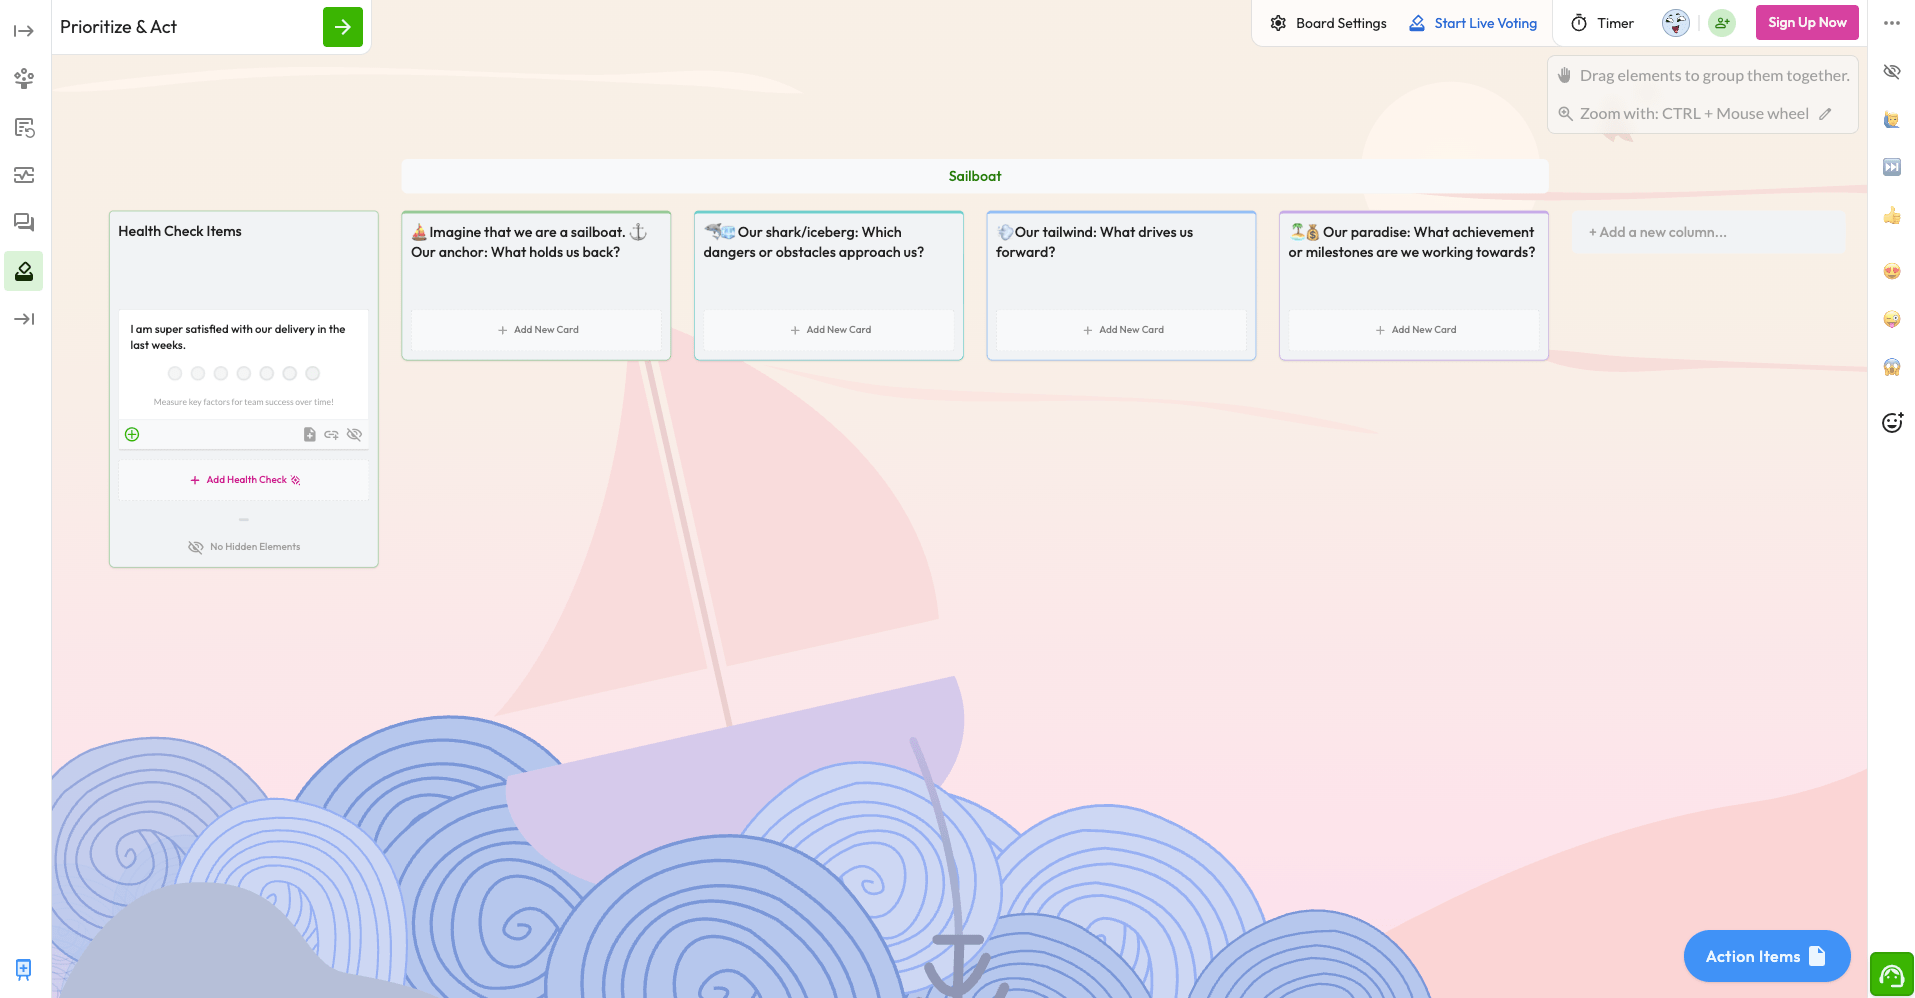Open the review checklist phase icon in left sidebar
Screen dimensions: 1915x998
24,127
